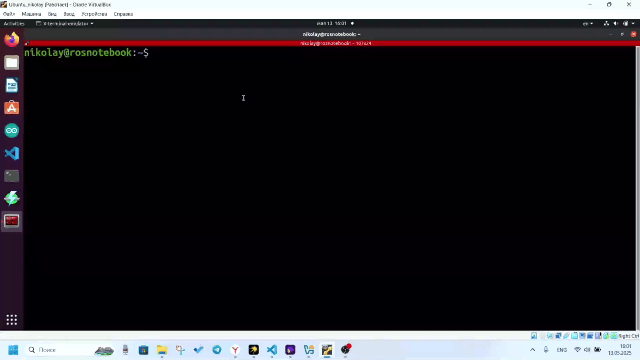Viewport: 640px width, 360px height.
Task: Open Yandex Browser on the taskbar
Action: [235, 350]
